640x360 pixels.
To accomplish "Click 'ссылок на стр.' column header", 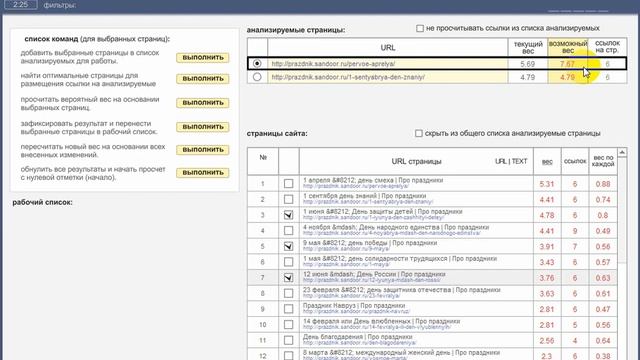I will pos(607,47).
